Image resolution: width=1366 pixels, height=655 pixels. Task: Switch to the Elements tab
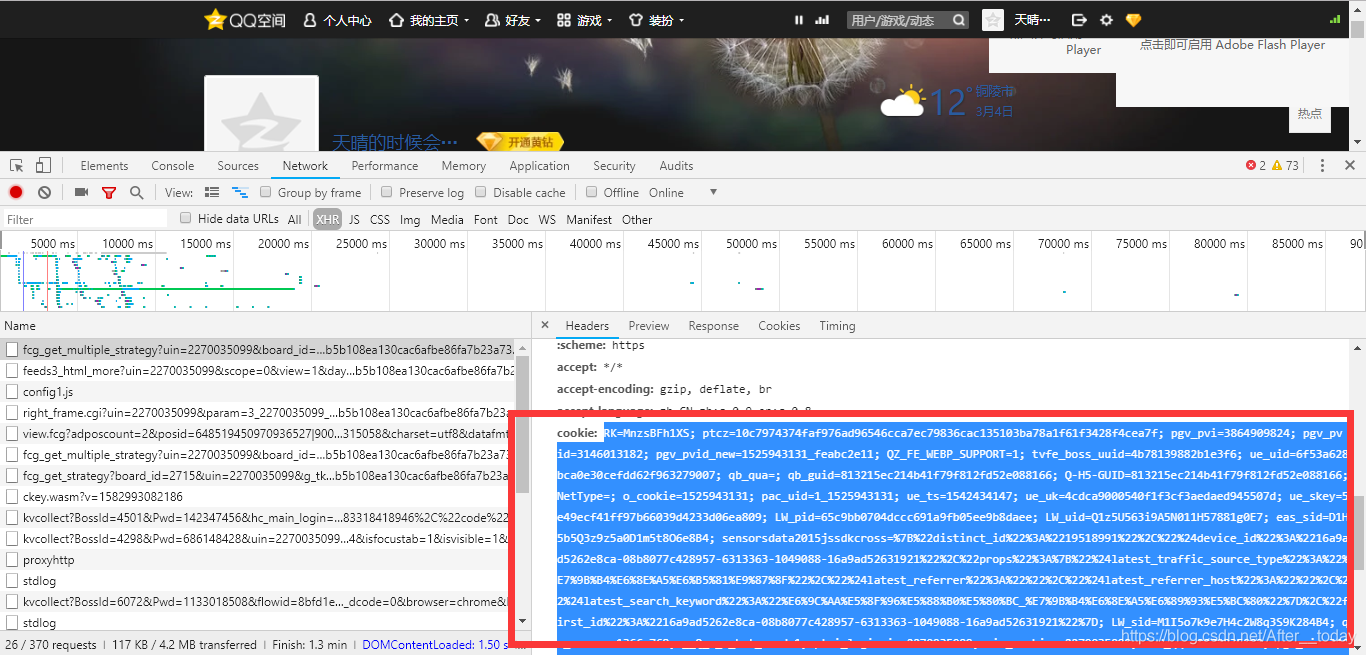point(104,166)
